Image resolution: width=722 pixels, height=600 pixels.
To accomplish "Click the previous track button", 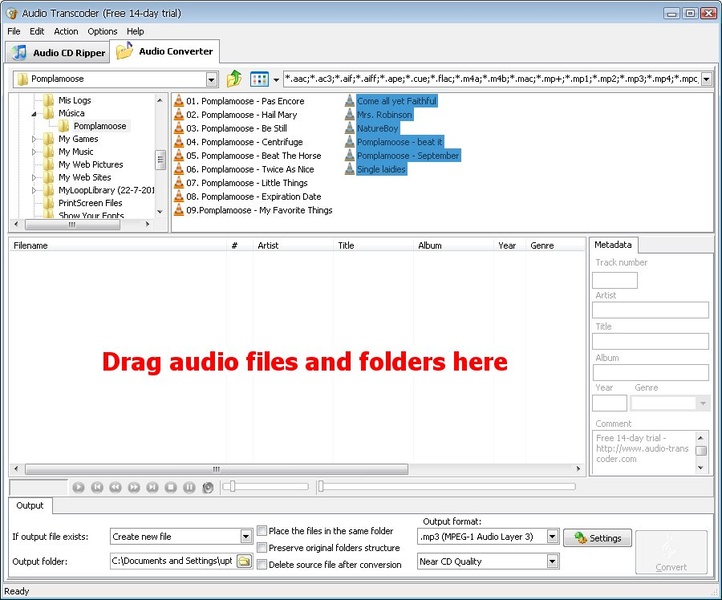I will point(97,487).
